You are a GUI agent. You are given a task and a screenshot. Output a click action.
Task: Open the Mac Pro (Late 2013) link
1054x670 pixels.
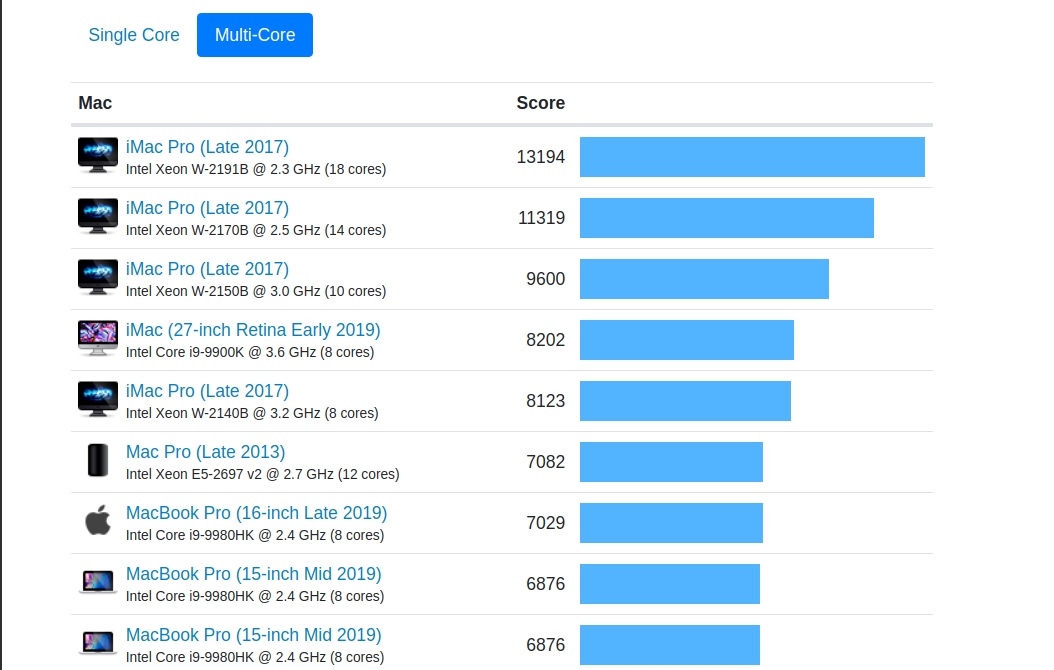205,452
